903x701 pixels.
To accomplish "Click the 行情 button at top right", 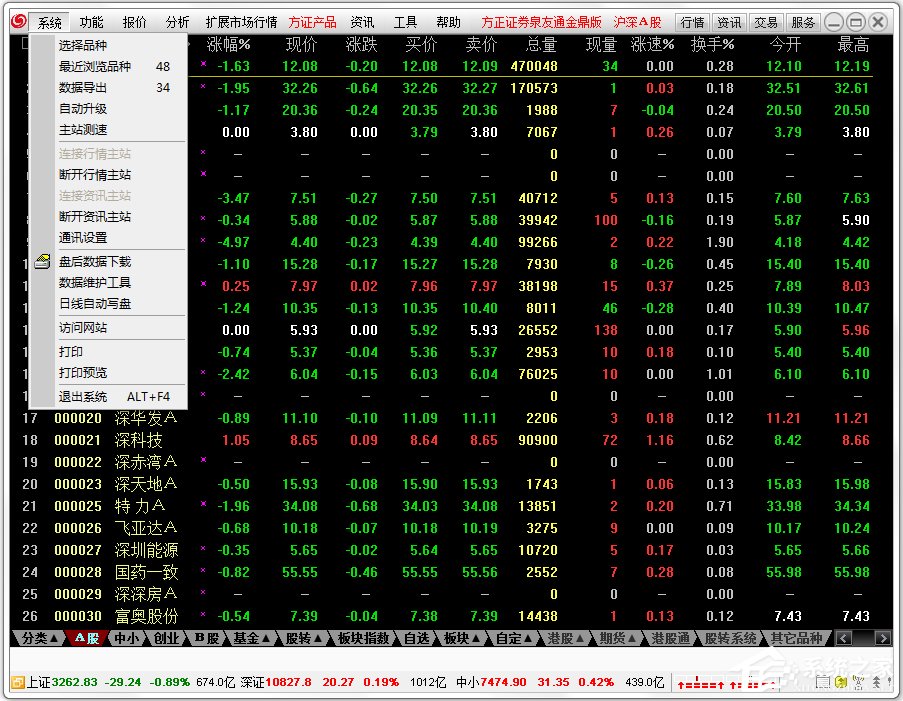I will 692,22.
